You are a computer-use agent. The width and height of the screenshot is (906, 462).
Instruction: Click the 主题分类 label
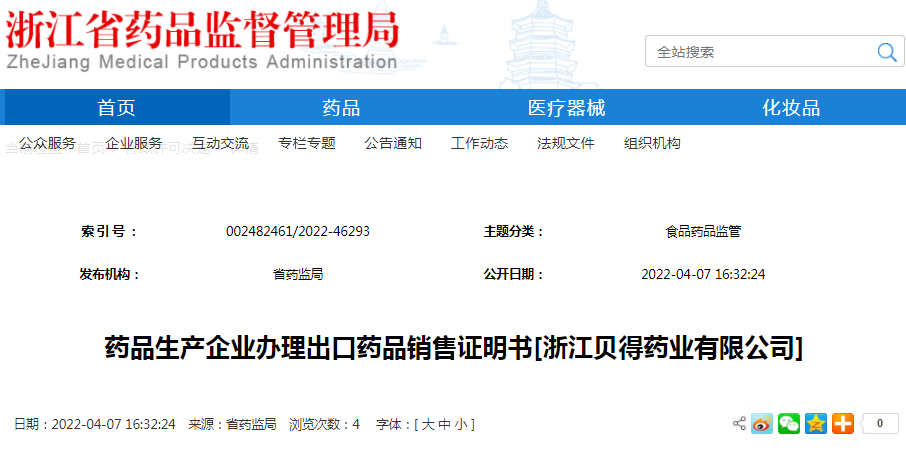514,232
